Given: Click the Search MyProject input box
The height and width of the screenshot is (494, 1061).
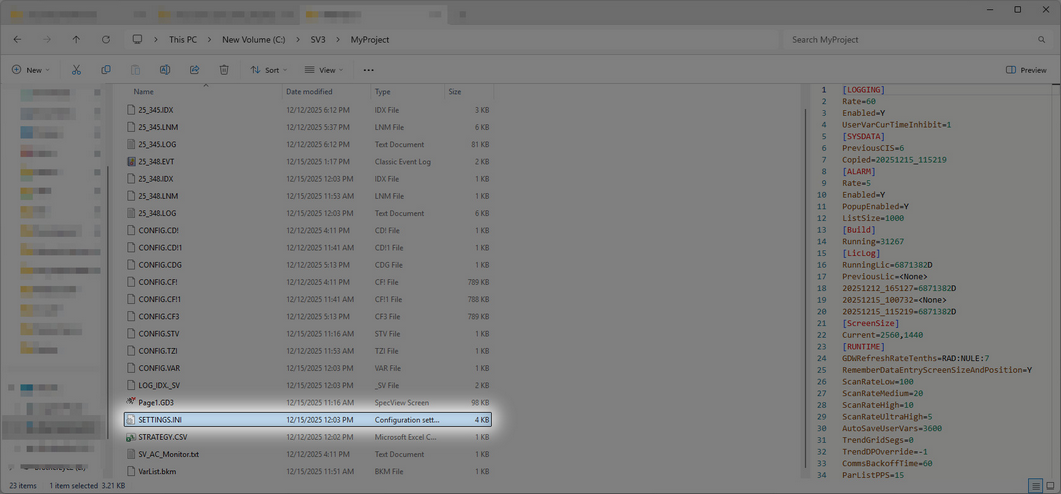Looking at the screenshot, I should 910,40.
